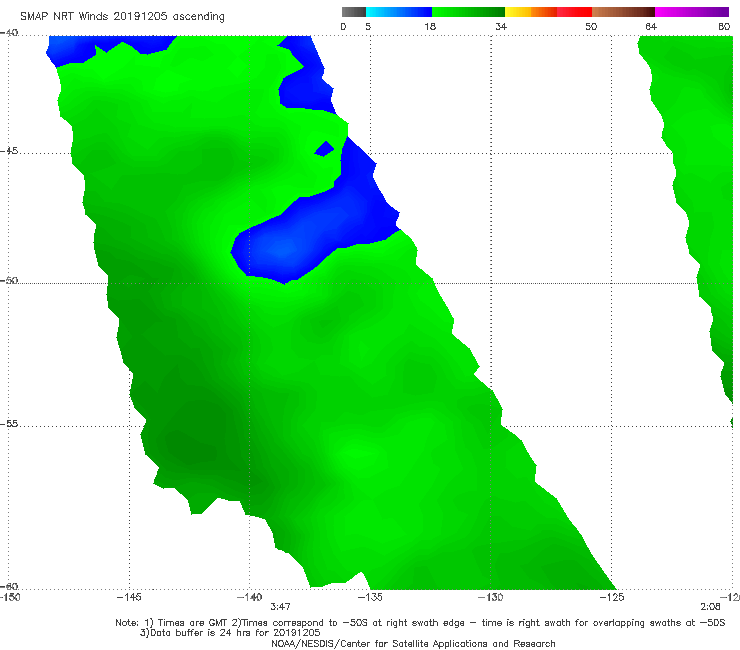Click the NOAA/NESDIS credit line
Viewport: 740px width, 650px height.
click(x=413, y=643)
